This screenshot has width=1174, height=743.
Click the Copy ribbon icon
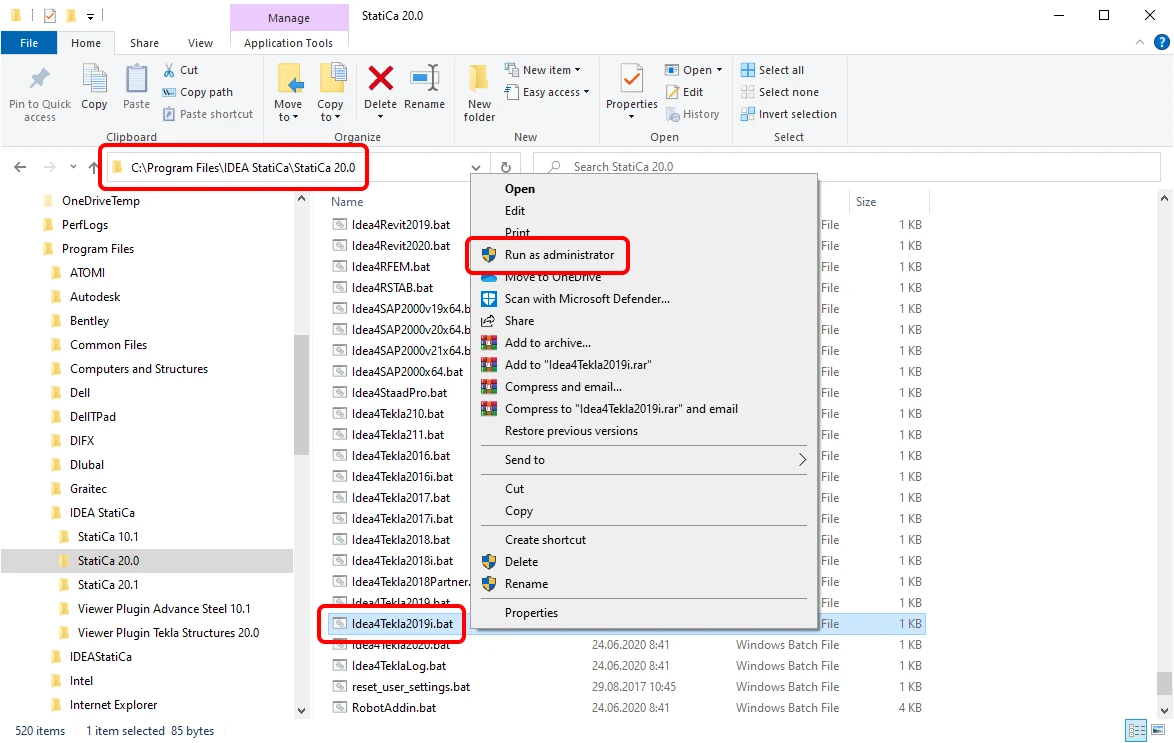tap(94, 79)
